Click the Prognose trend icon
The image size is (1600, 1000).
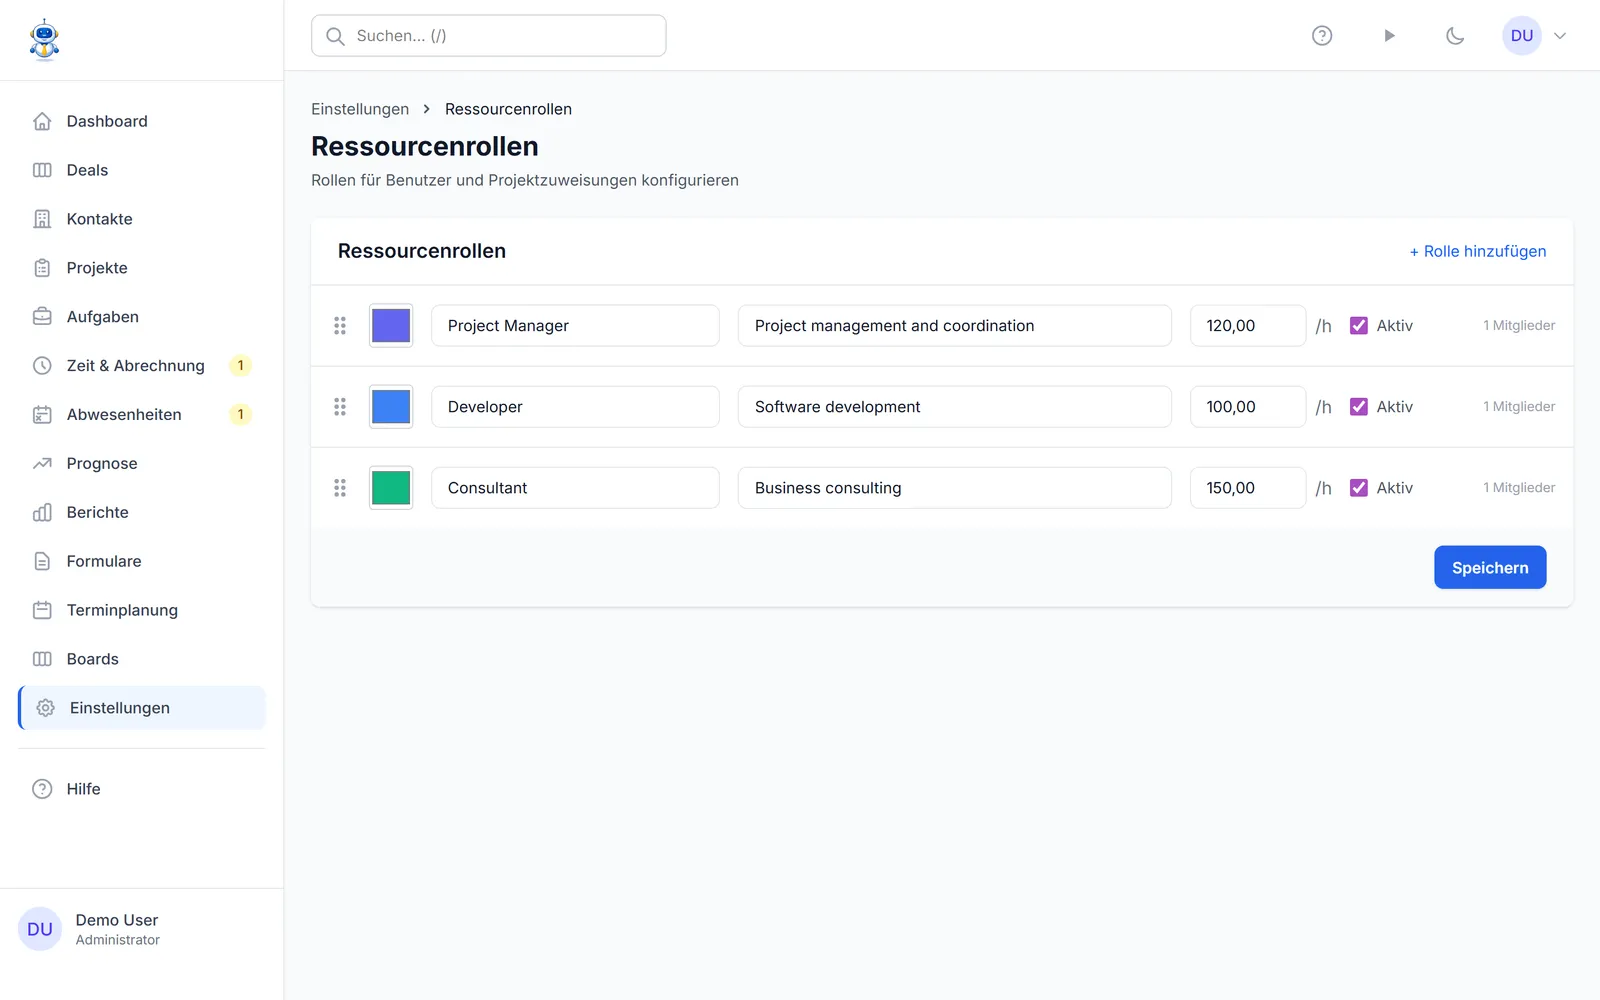(42, 464)
